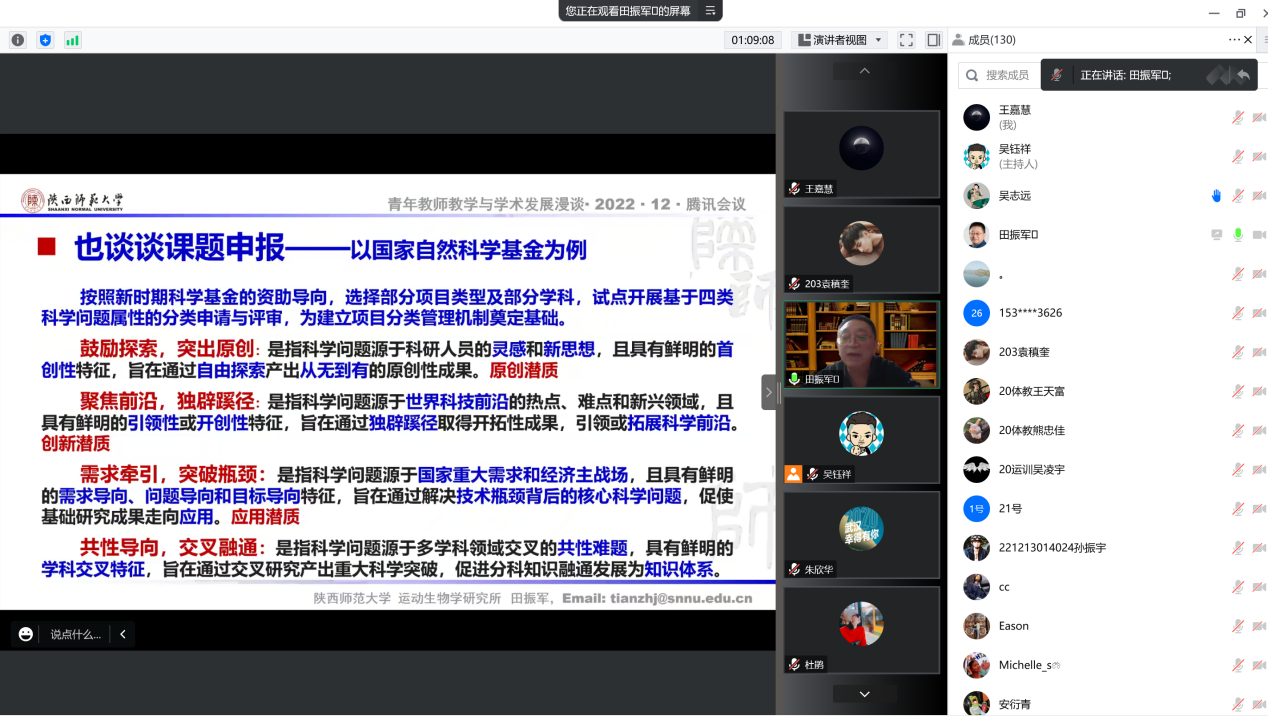The width and height of the screenshot is (1268, 716).
Task: Check the green network signal icon
Action: pos(72,40)
